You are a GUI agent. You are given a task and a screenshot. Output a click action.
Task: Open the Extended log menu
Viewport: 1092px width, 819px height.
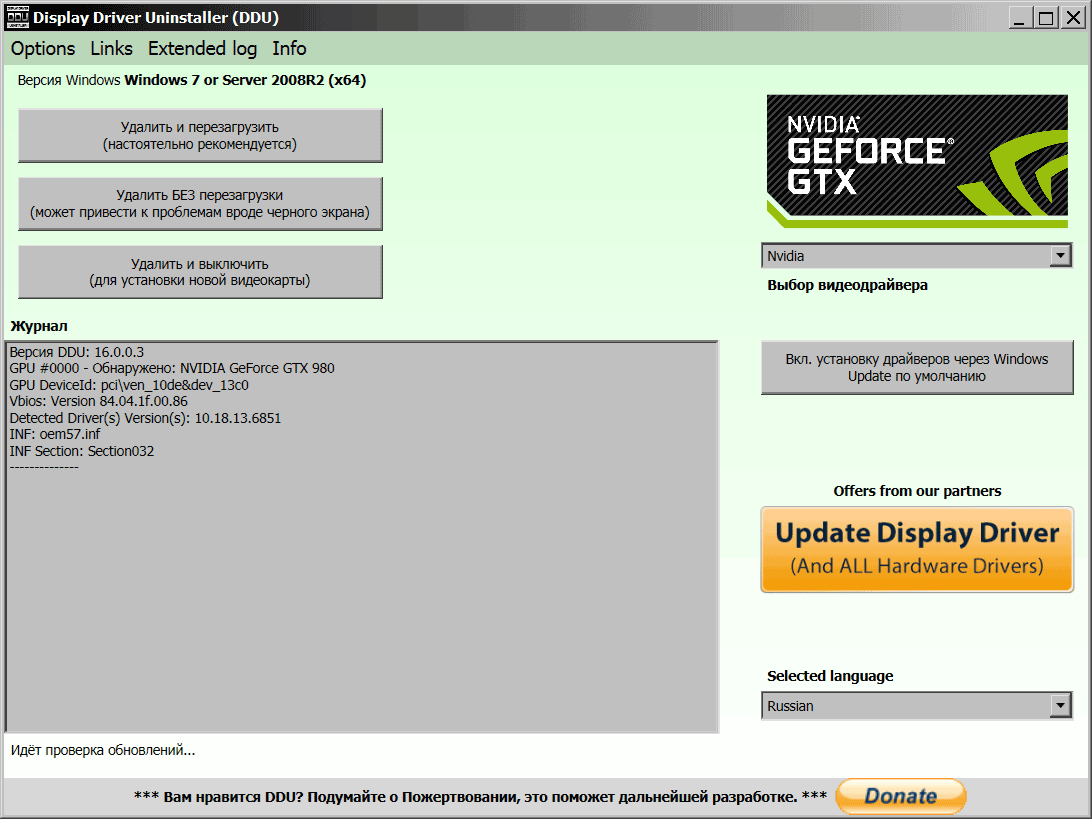click(202, 48)
